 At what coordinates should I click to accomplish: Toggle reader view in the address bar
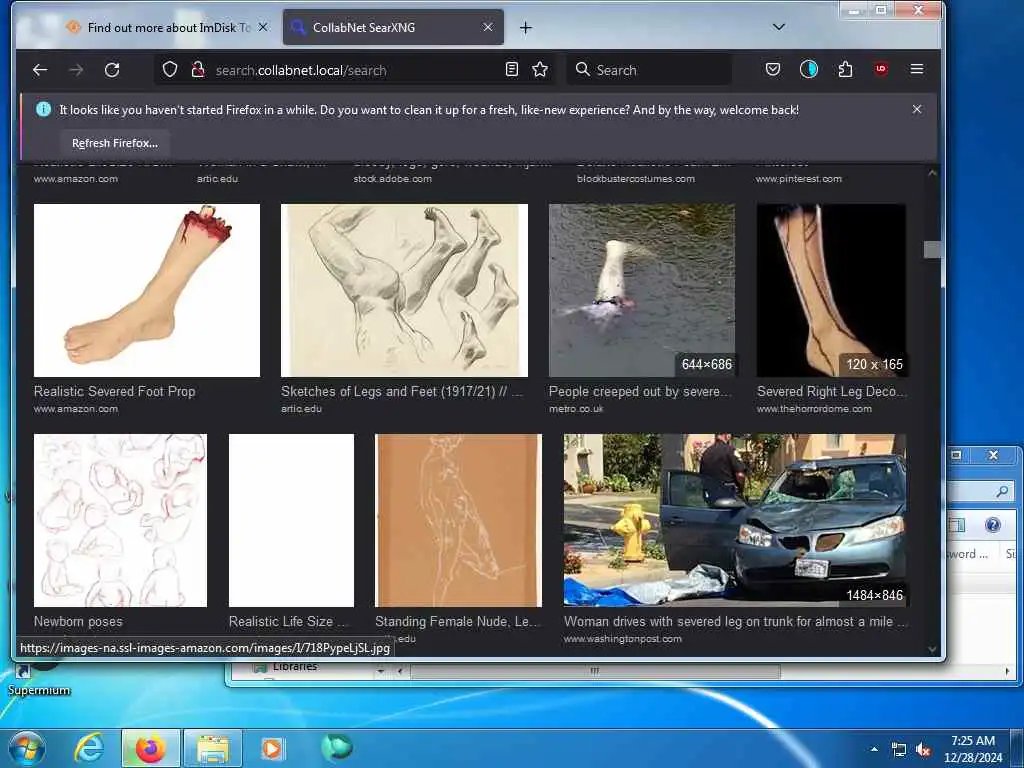coord(512,69)
